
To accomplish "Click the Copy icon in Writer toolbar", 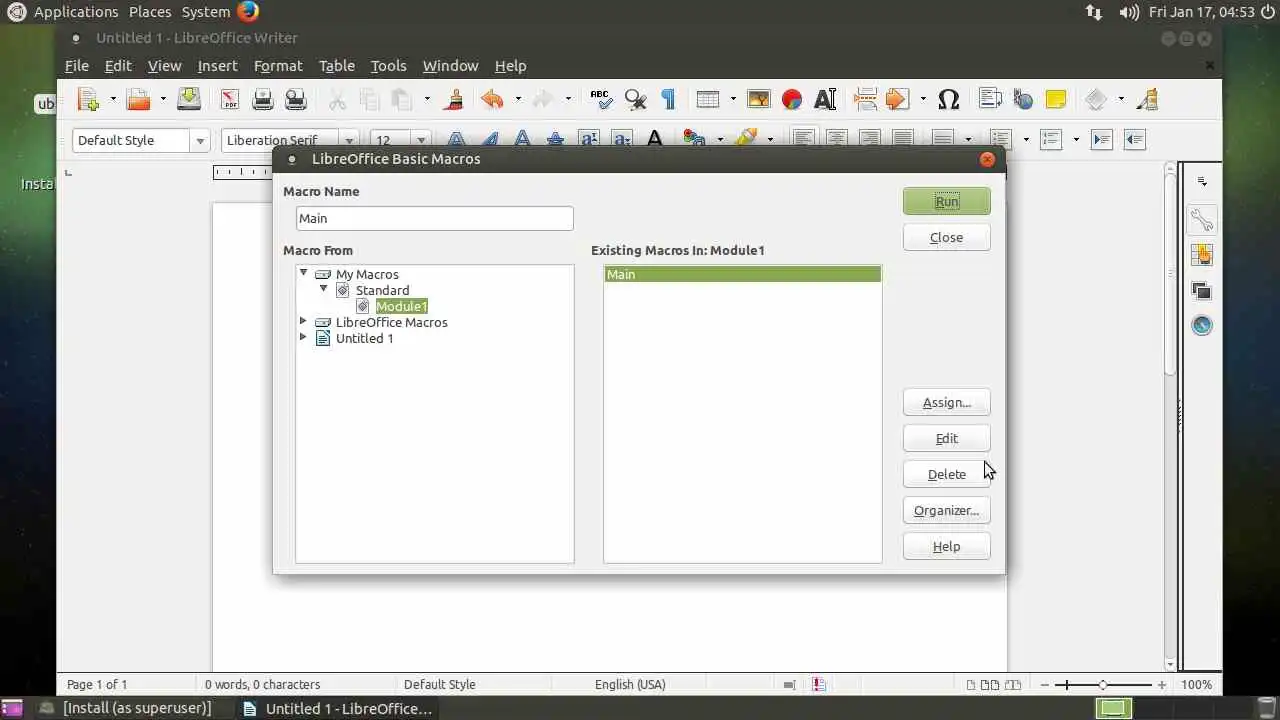I will [x=369, y=99].
